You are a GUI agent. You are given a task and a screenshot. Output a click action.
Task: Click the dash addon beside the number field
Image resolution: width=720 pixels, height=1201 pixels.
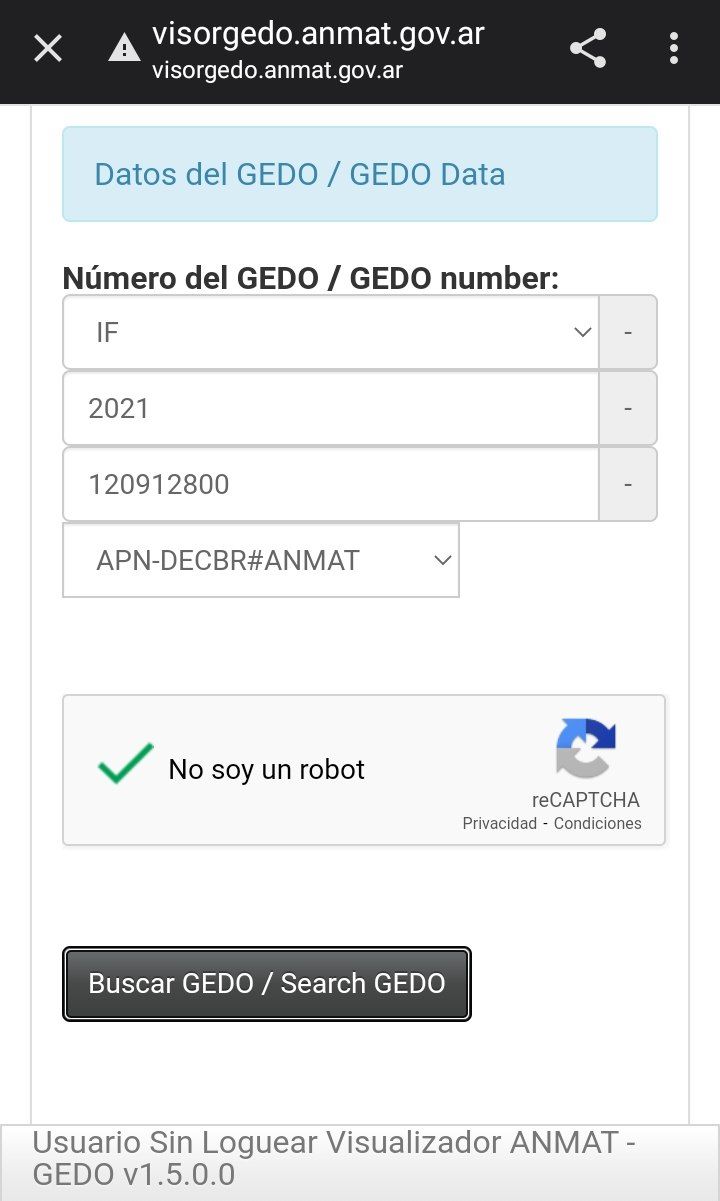628,484
